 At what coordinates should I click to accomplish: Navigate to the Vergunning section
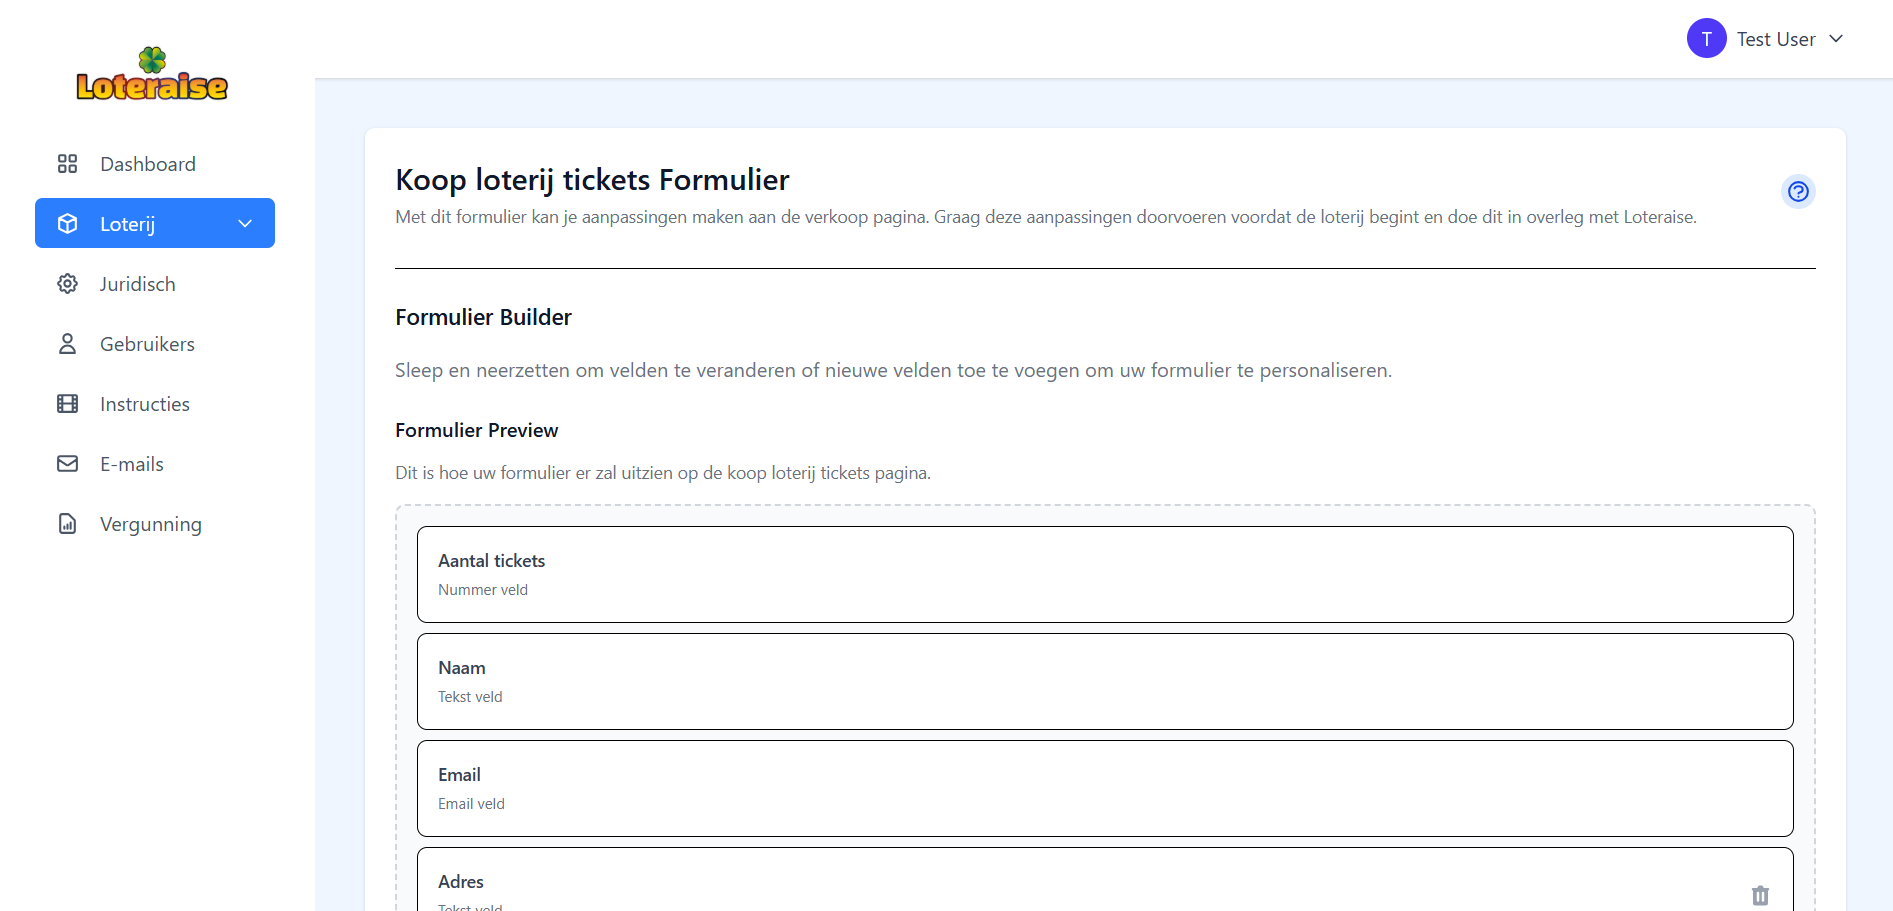click(x=151, y=524)
